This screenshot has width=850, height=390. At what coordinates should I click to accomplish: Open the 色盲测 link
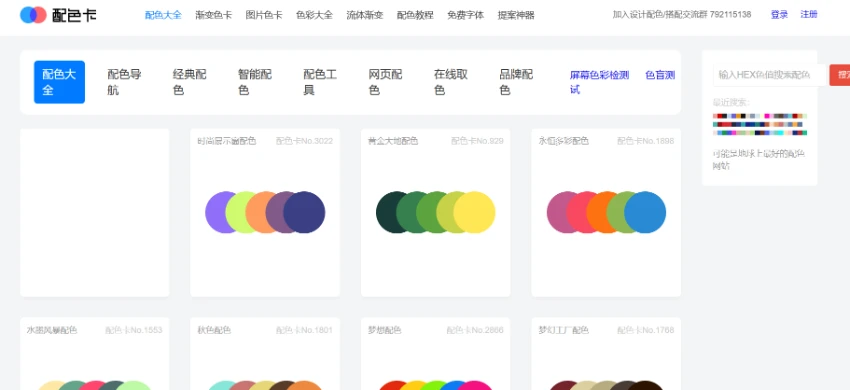click(660, 75)
